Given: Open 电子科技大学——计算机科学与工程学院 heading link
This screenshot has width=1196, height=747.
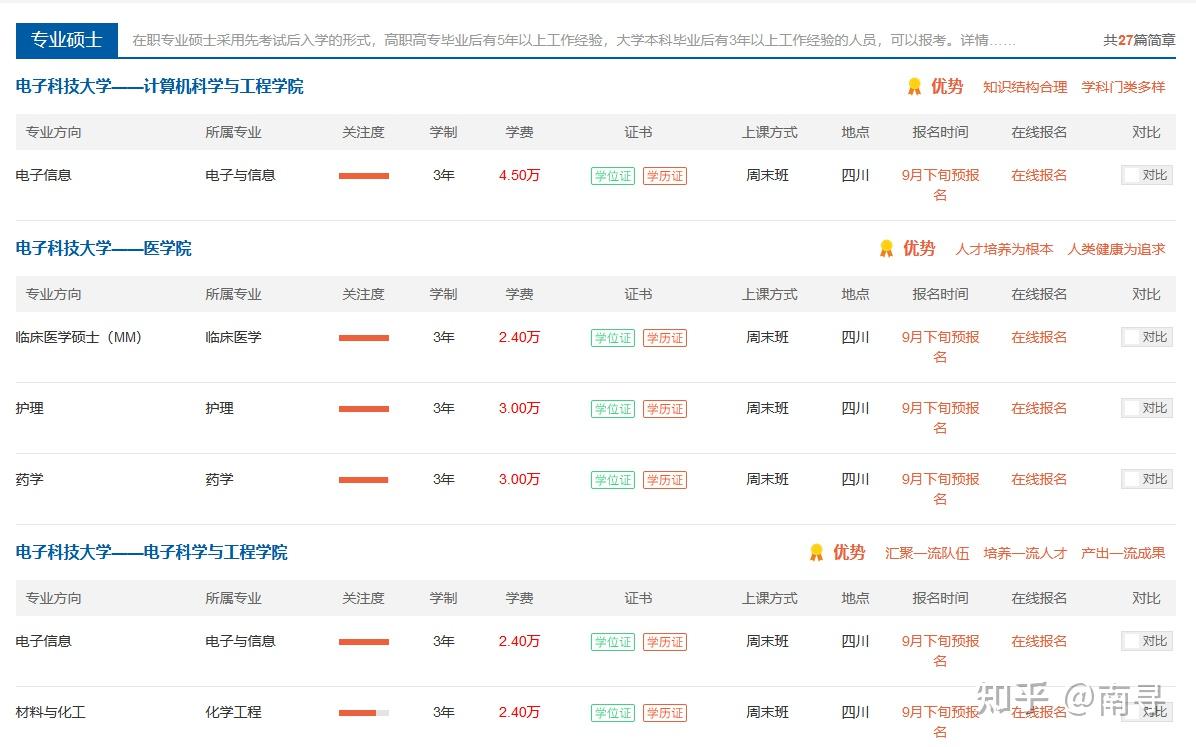Looking at the screenshot, I should coord(159,86).
